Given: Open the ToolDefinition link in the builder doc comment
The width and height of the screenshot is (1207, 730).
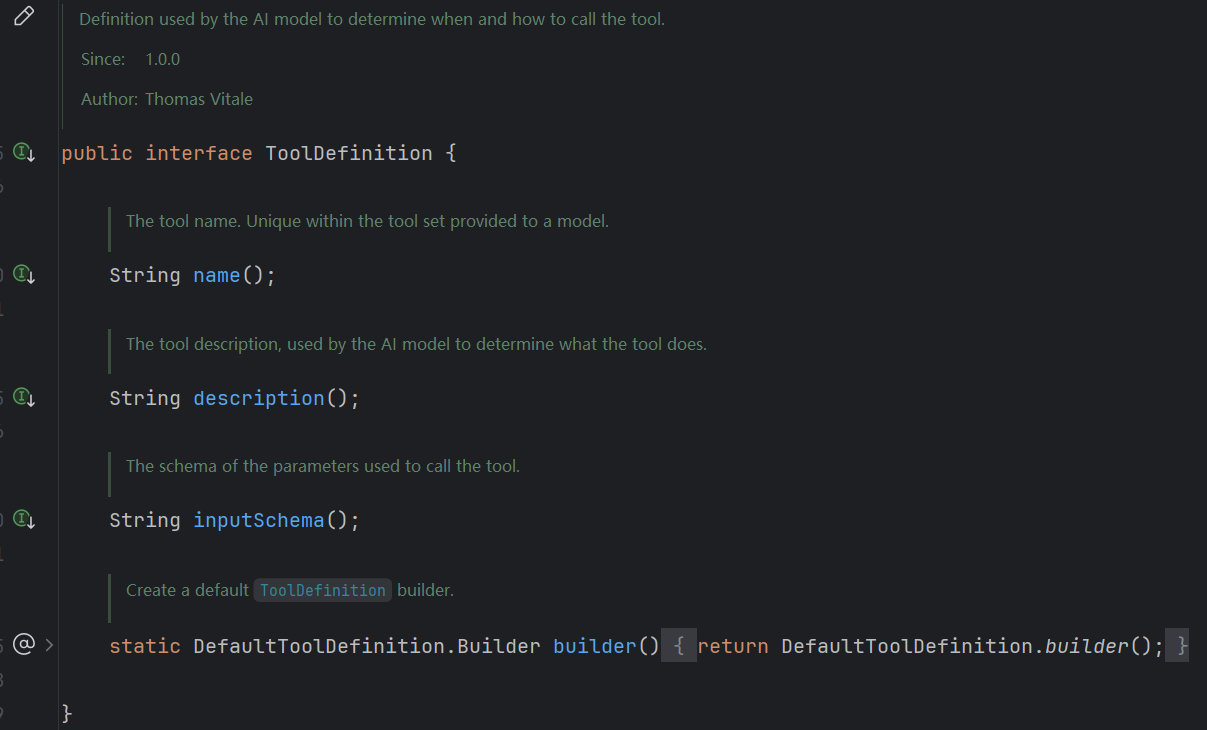Looking at the screenshot, I should 322,590.
